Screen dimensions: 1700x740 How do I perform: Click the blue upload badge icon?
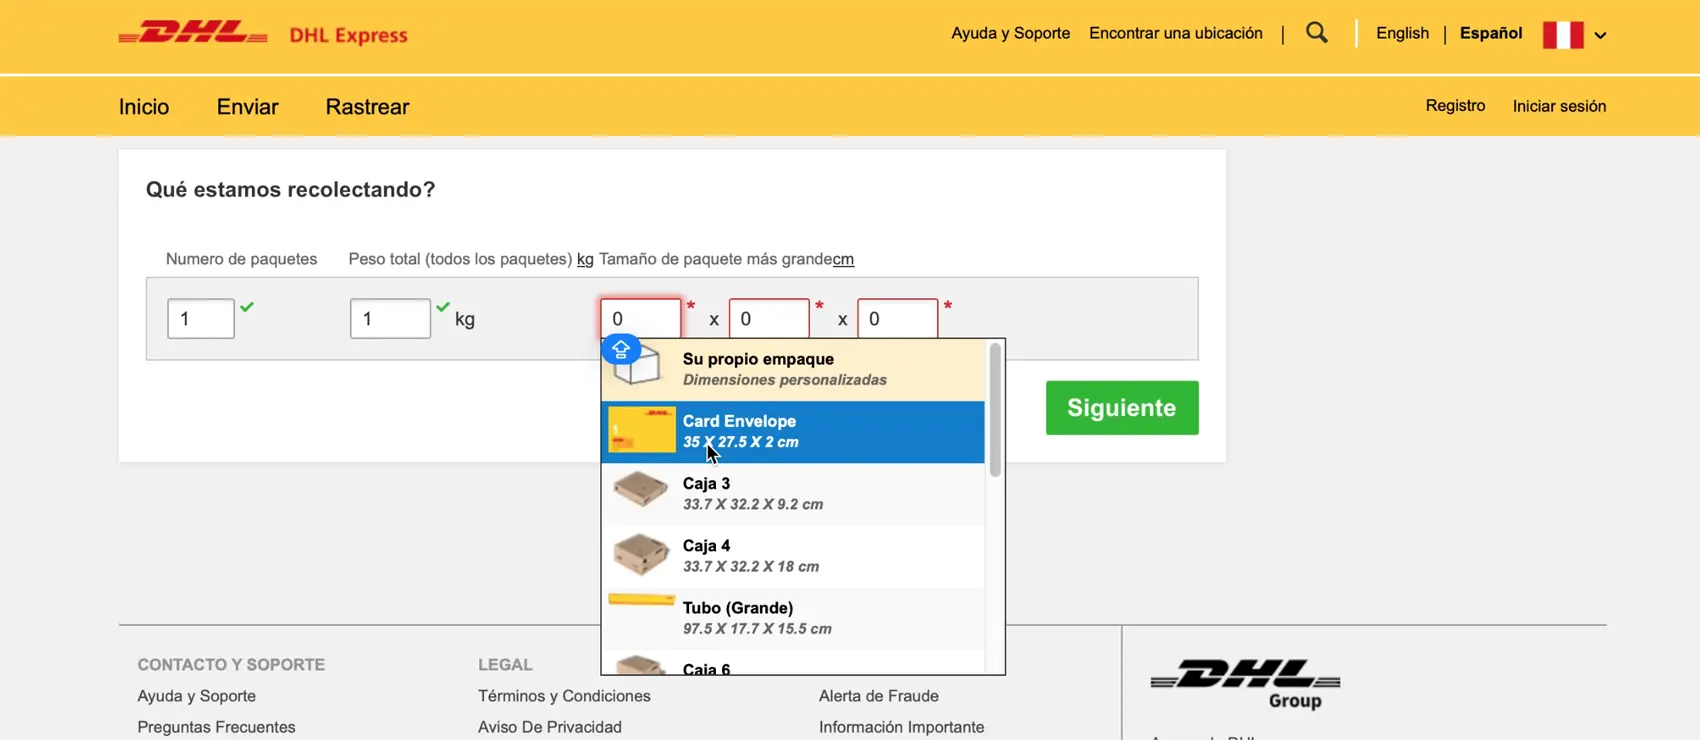(x=621, y=350)
